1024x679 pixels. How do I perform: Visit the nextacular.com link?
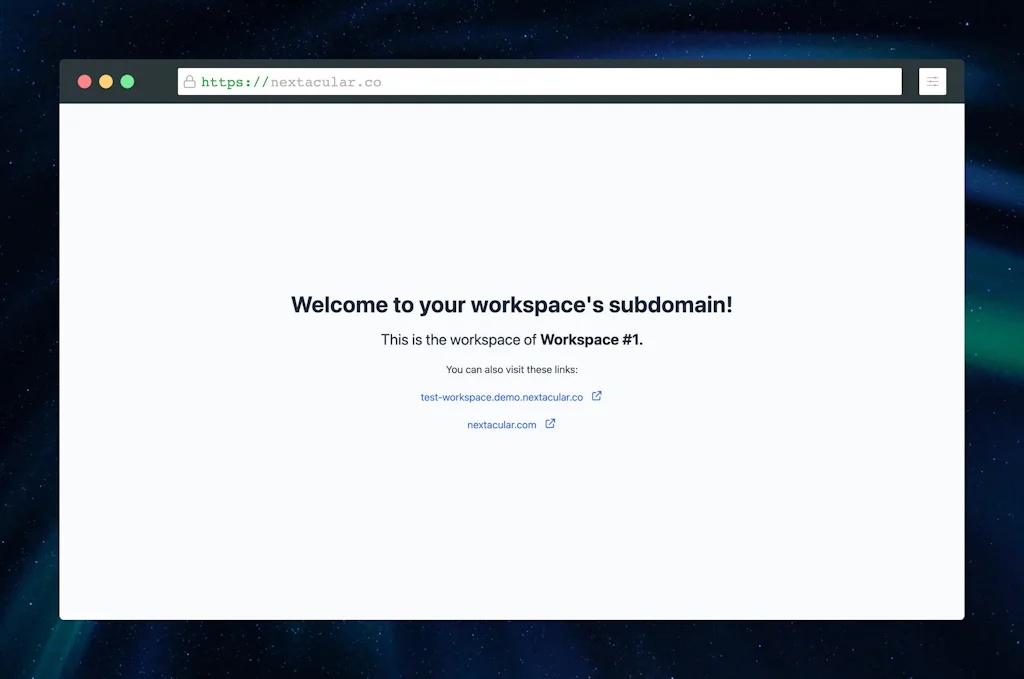pos(501,423)
